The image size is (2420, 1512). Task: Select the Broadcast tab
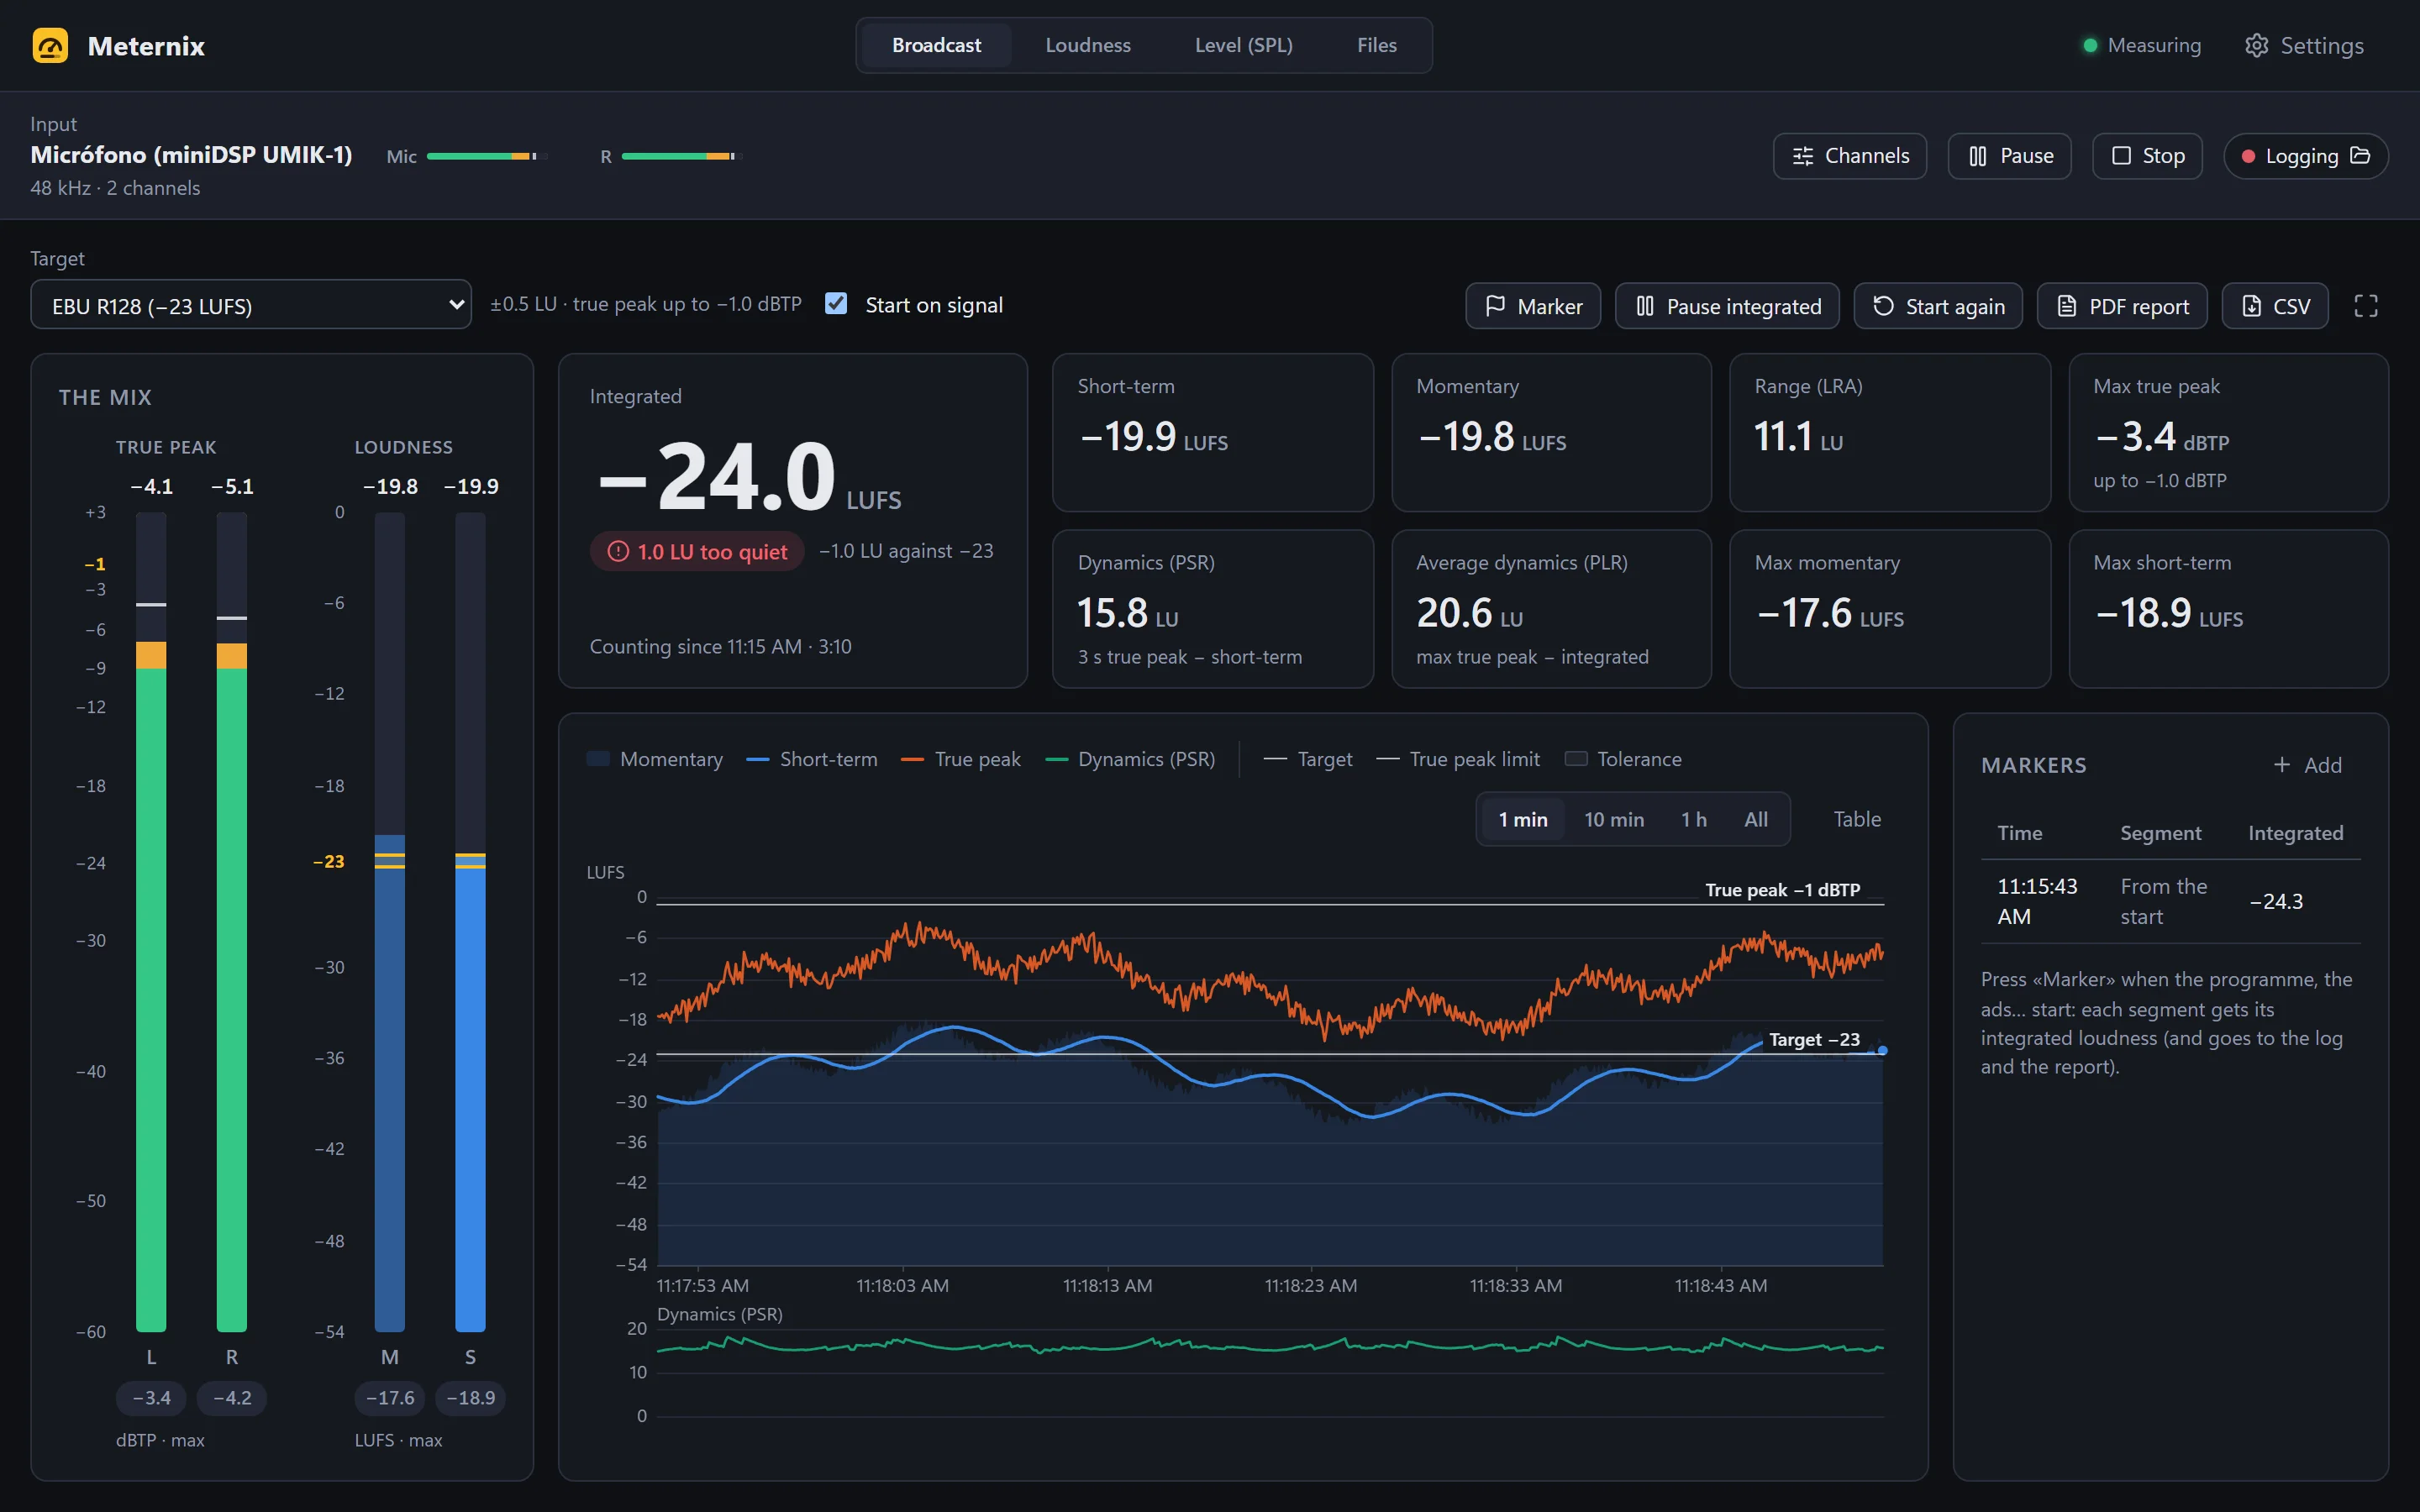[x=936, y=46]
